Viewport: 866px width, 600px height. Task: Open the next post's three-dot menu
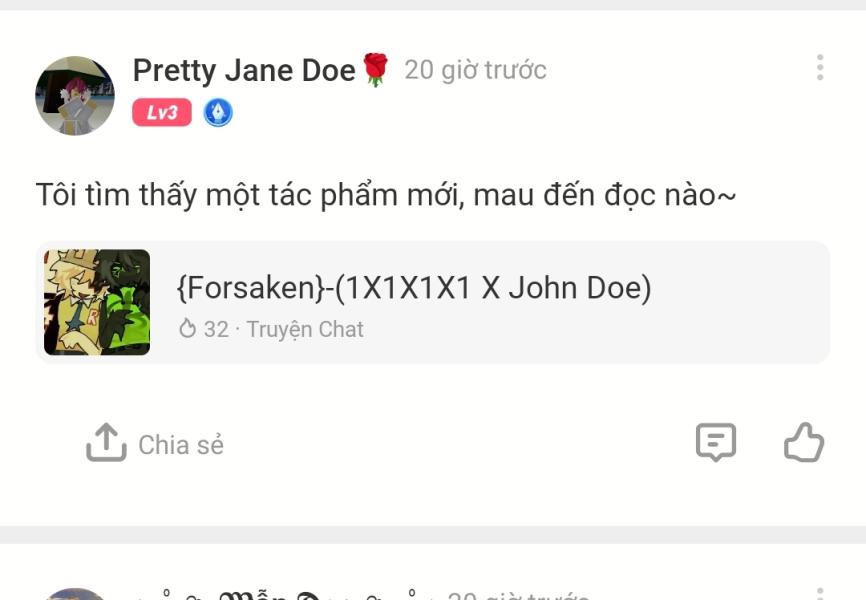coord(820,594)
